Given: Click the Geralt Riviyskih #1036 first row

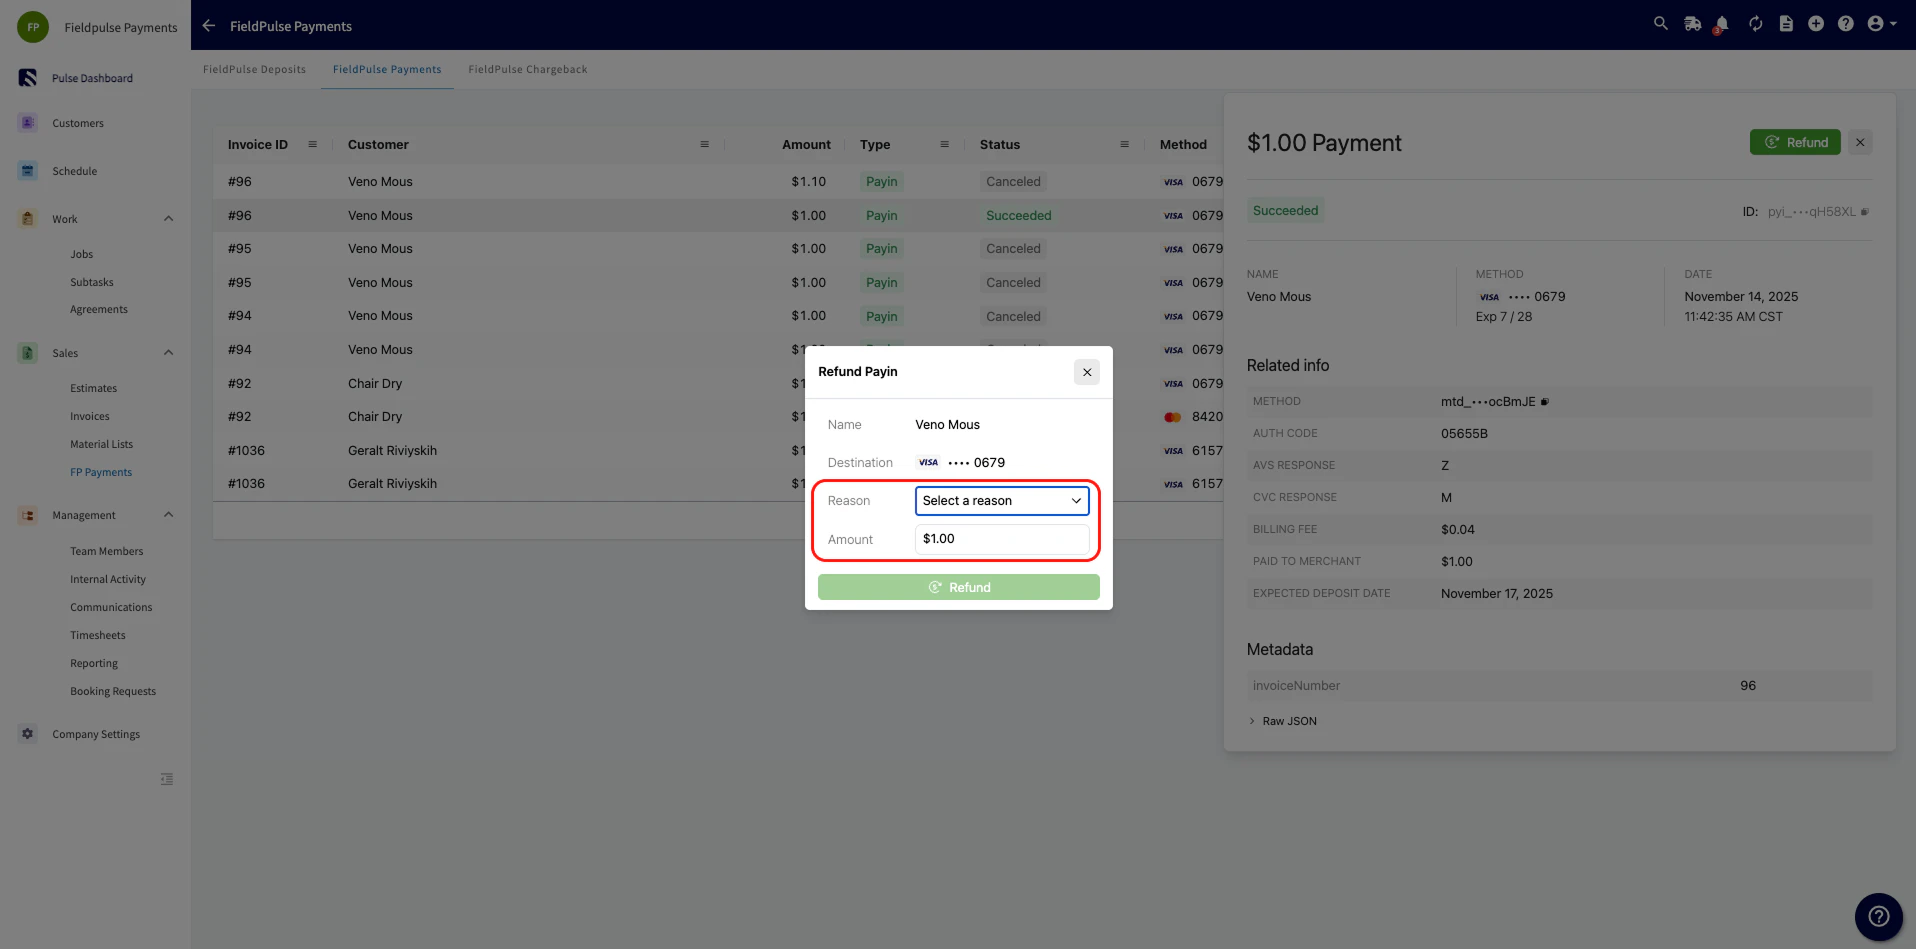Looking at the screenshot, I should tap(717, 450).
